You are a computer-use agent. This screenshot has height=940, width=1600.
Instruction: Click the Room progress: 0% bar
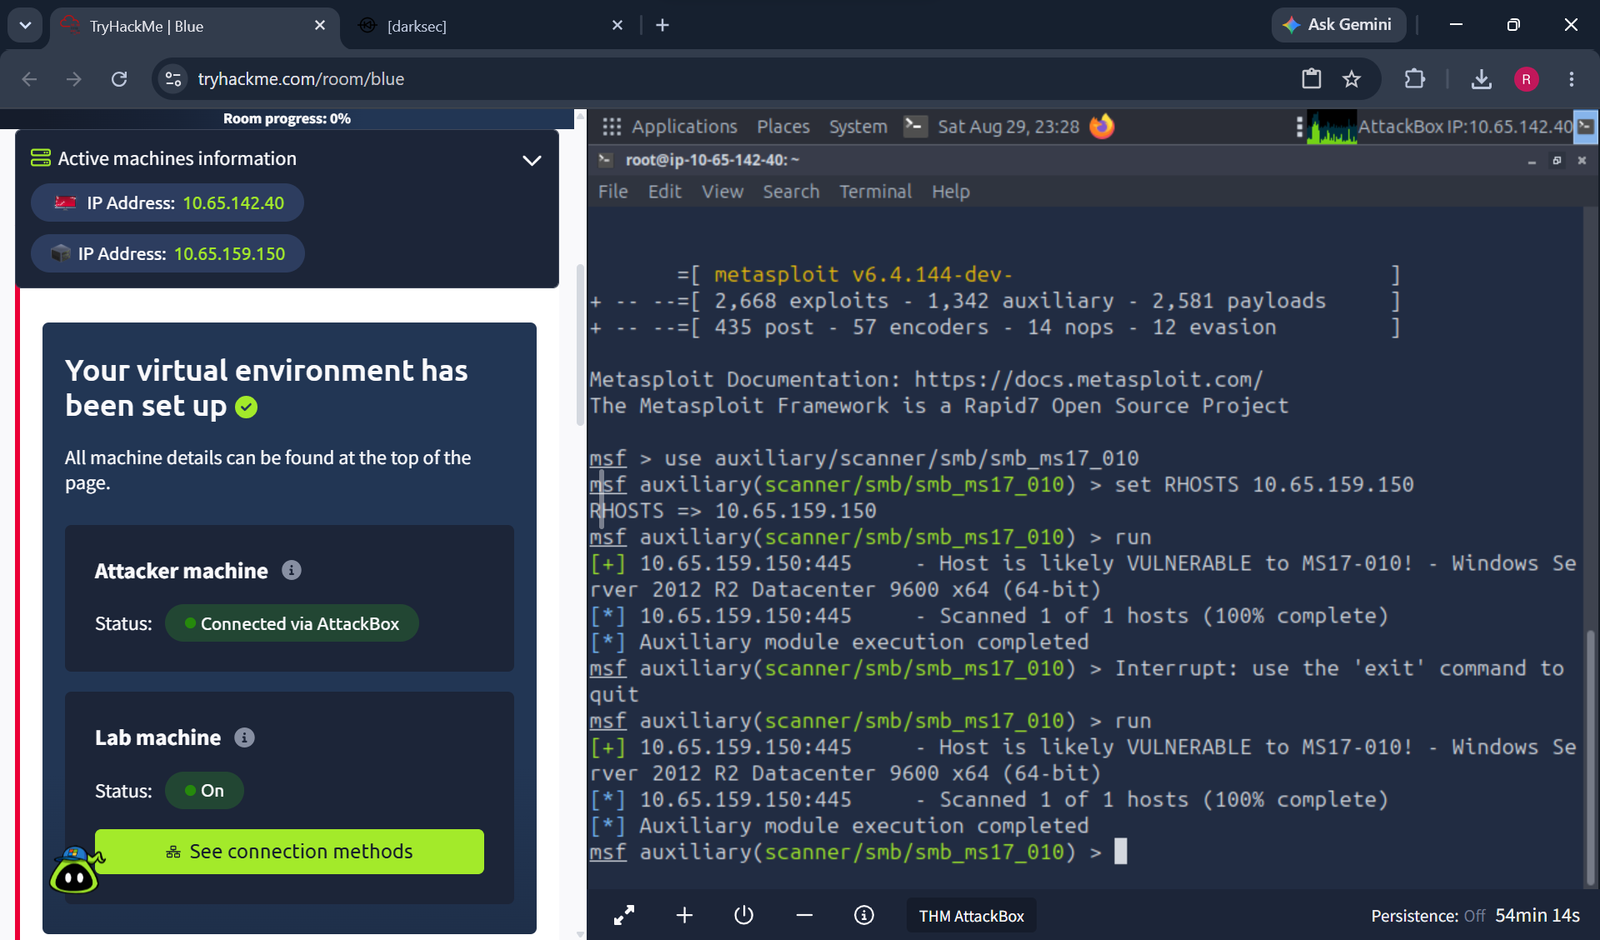287,119
